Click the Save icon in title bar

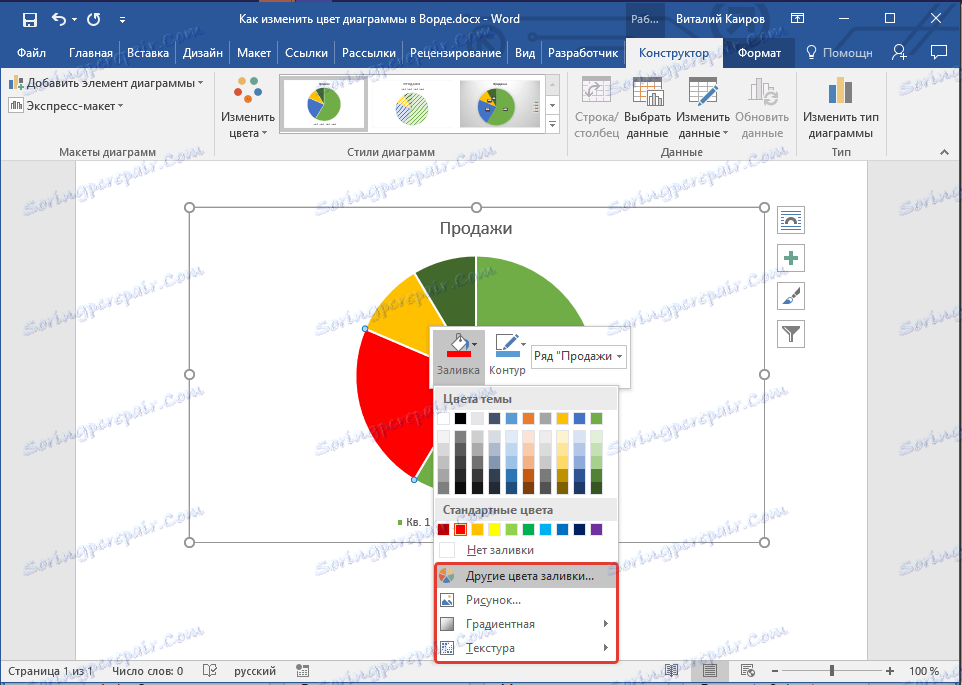coord(30,19)
